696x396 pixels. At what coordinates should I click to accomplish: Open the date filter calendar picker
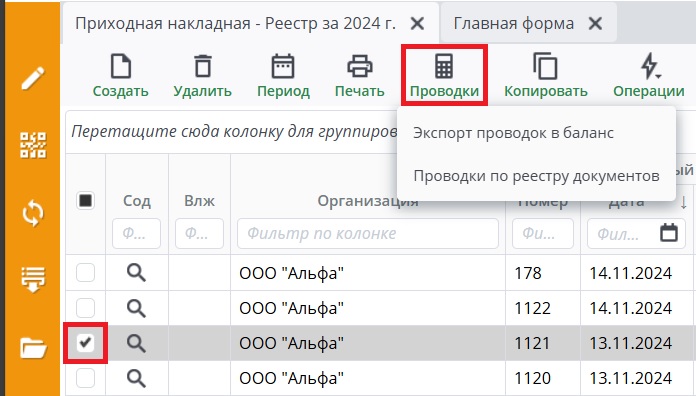click(669, 233)
